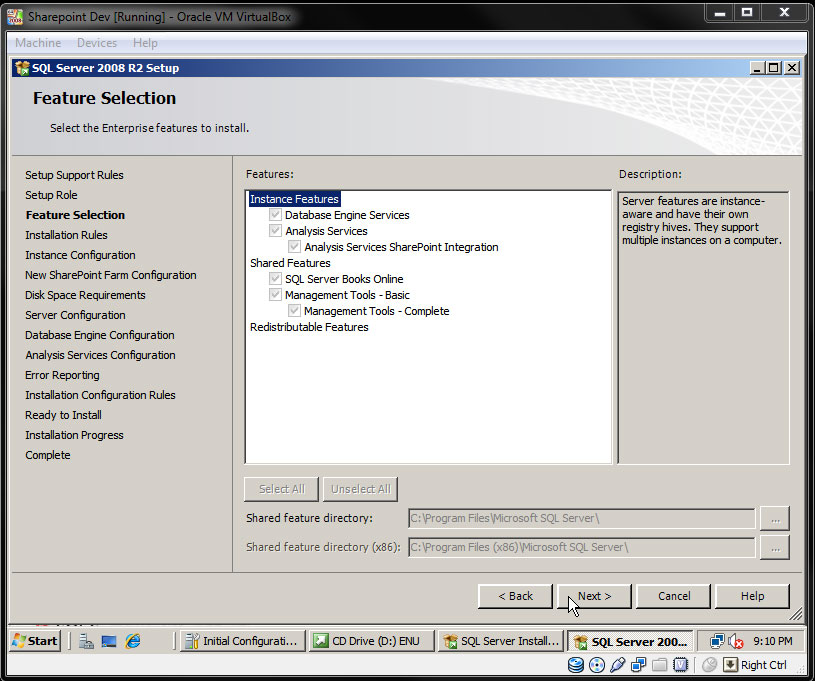
Task: Click the Cancel button
Action: (674, 596)
